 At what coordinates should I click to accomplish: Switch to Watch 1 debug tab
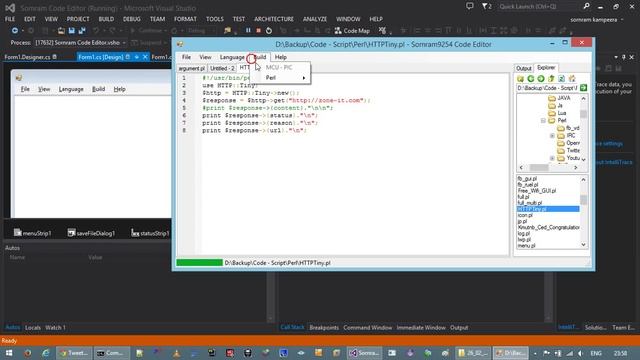click(x=55, y=328)
